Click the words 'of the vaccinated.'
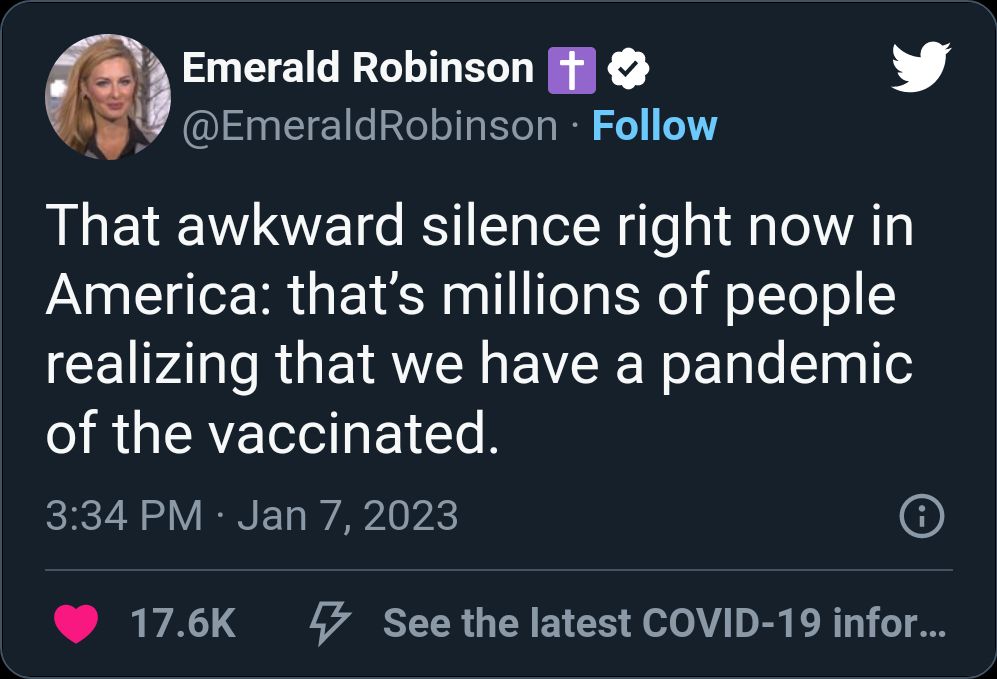Viewport: 997px width, 679px height. coord(270,433)
